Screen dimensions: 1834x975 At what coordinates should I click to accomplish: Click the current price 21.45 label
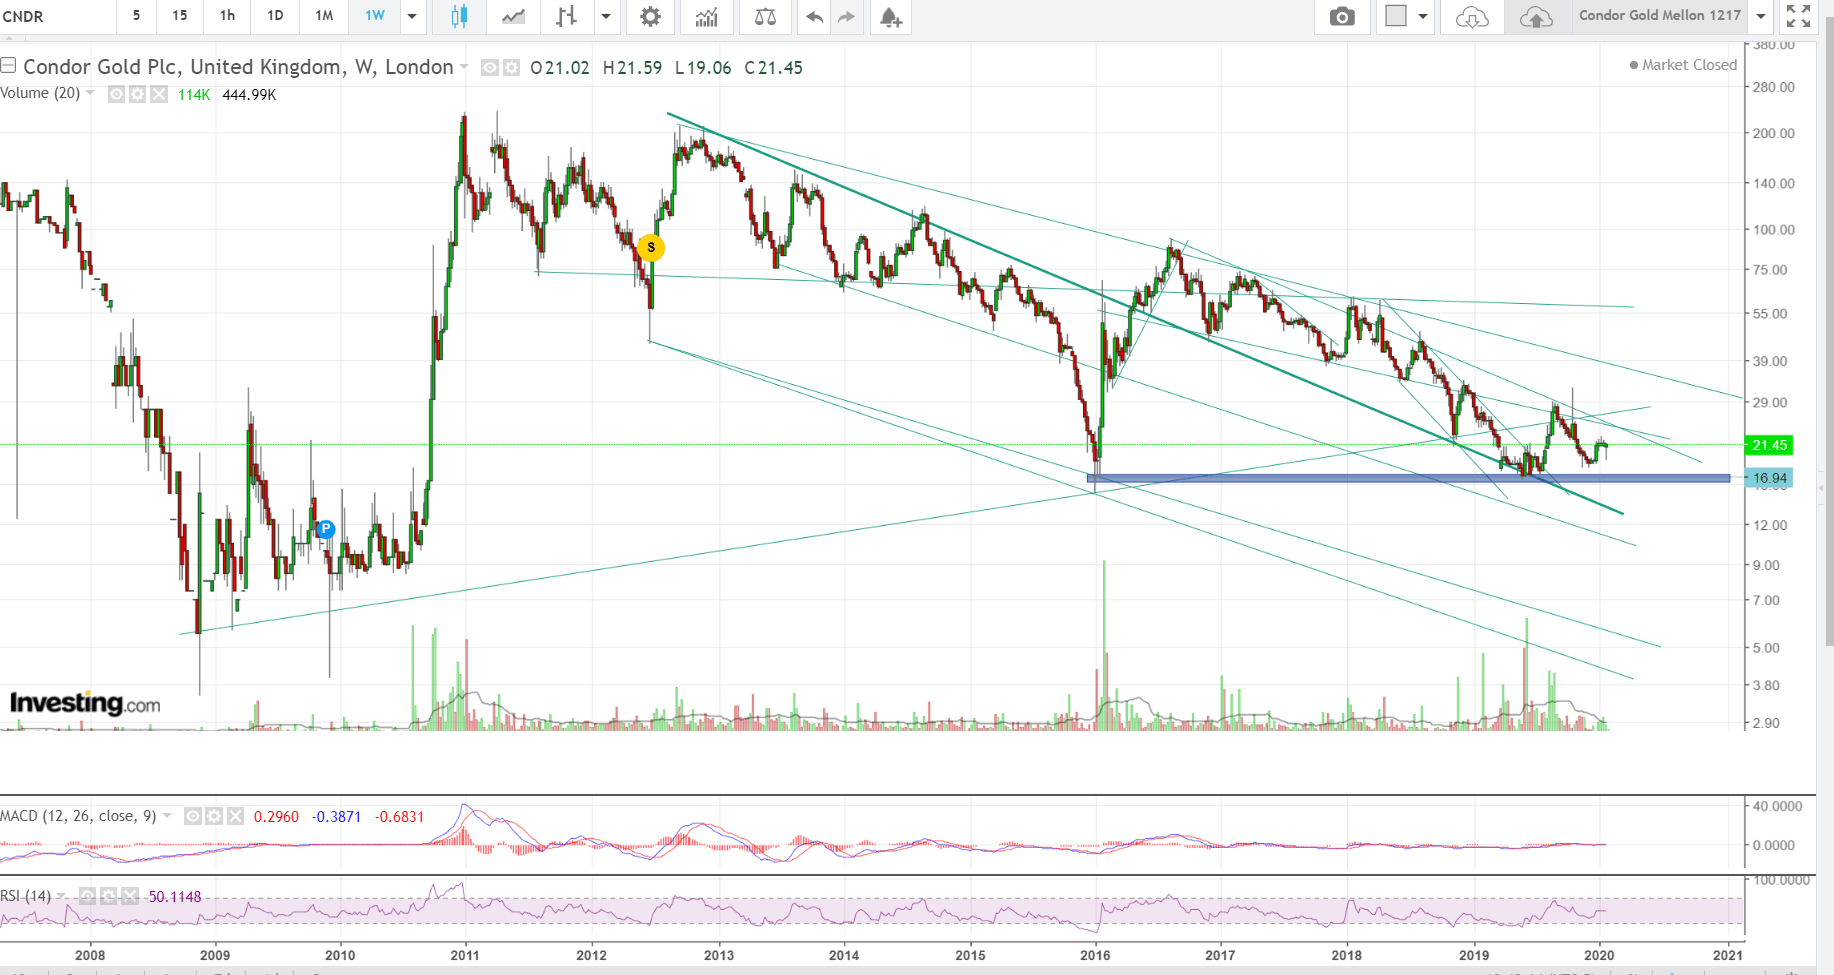coord(1769,445)
